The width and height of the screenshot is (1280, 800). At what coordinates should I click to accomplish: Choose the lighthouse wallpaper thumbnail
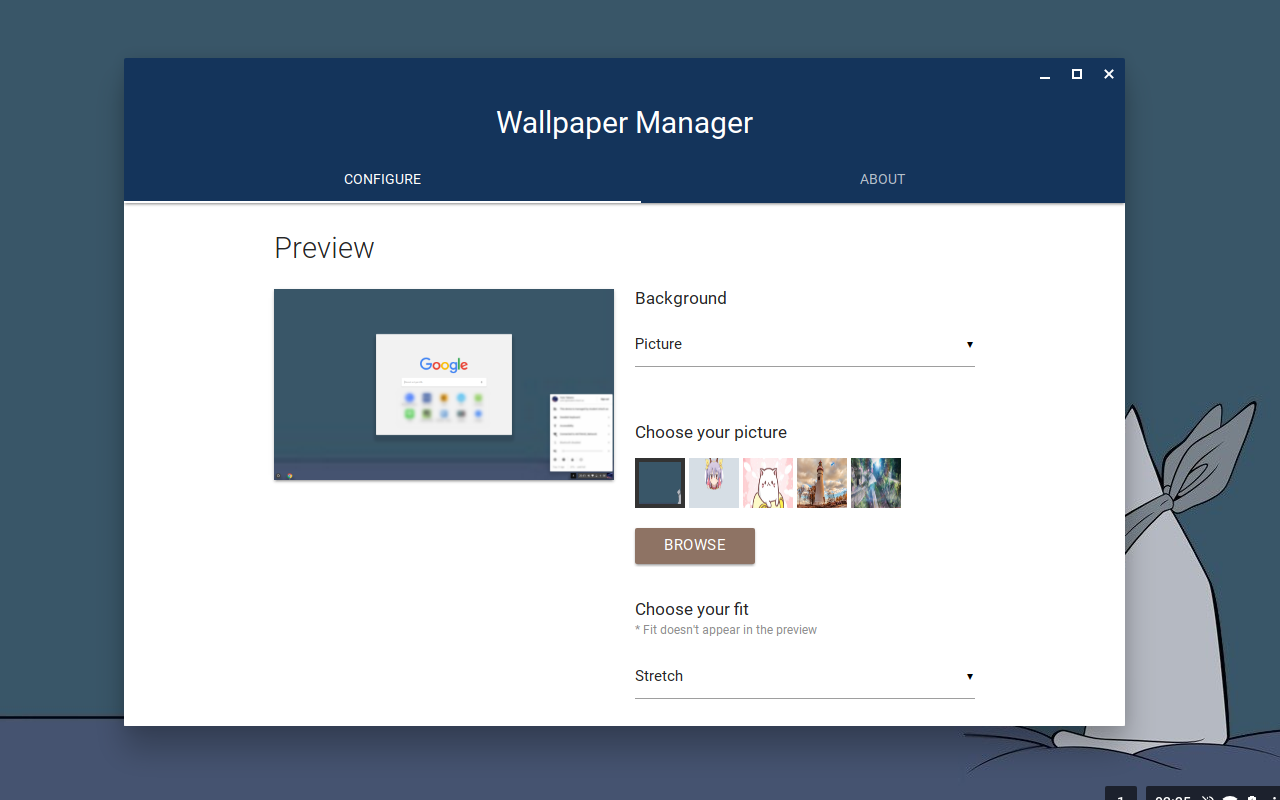[822, 483]
